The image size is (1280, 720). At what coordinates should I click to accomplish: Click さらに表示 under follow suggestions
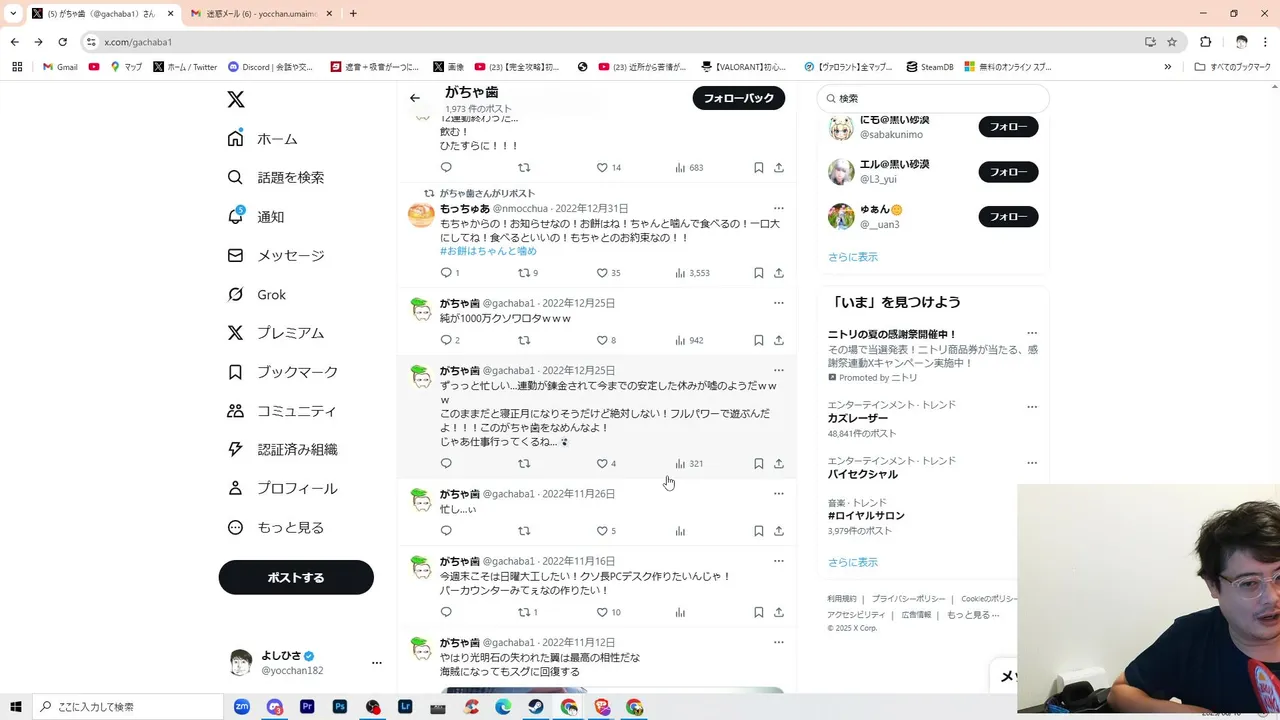click(853, 257)
